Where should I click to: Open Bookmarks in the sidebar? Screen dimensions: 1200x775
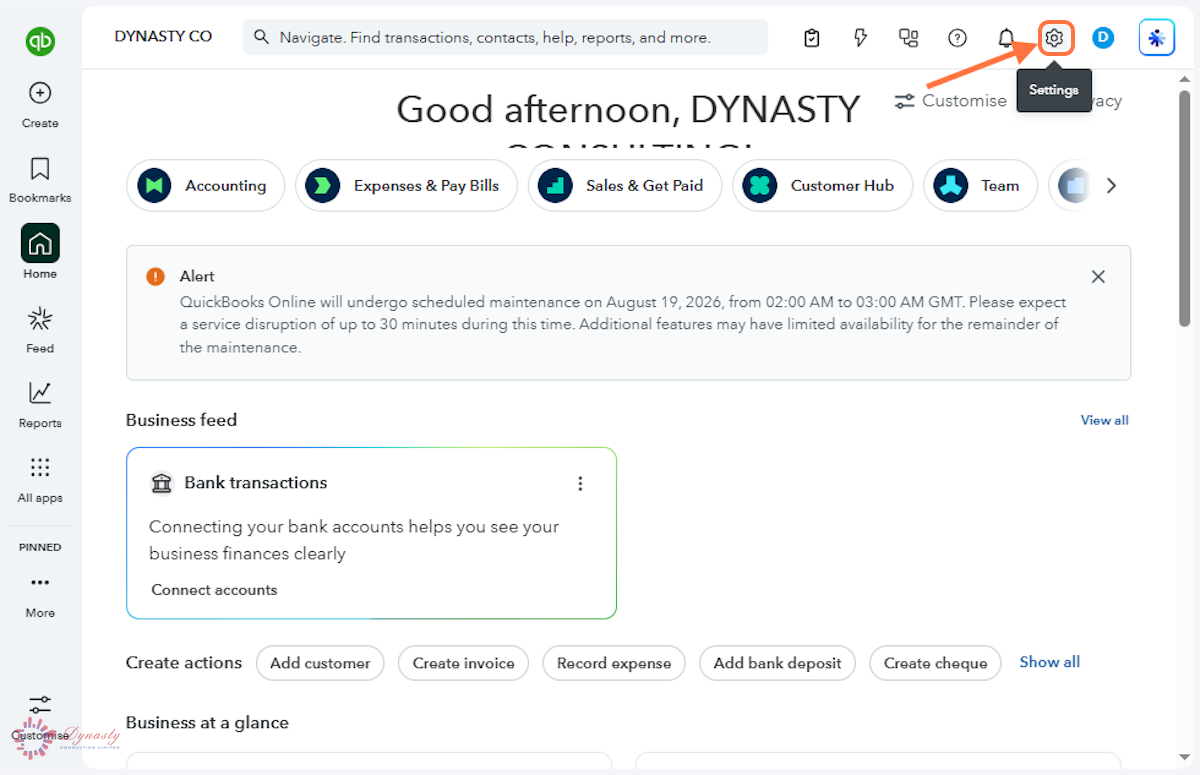(40, 180)
